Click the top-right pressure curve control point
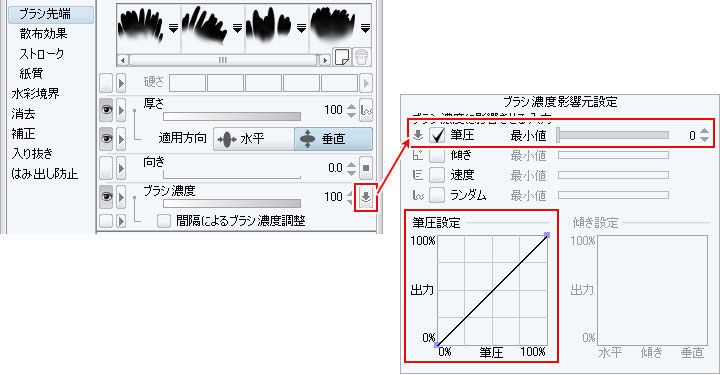 point(547,235)
